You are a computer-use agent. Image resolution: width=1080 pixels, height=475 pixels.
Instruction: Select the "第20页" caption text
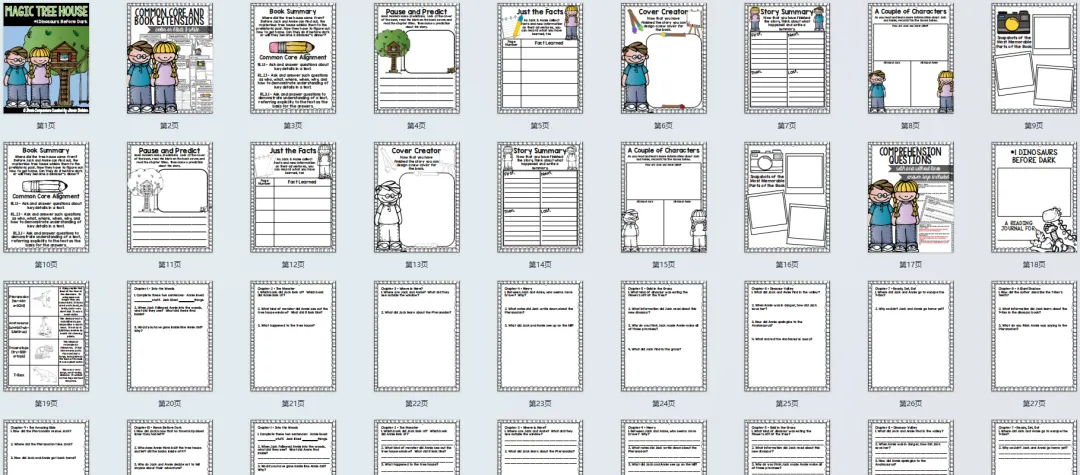(x=169, y=403)
